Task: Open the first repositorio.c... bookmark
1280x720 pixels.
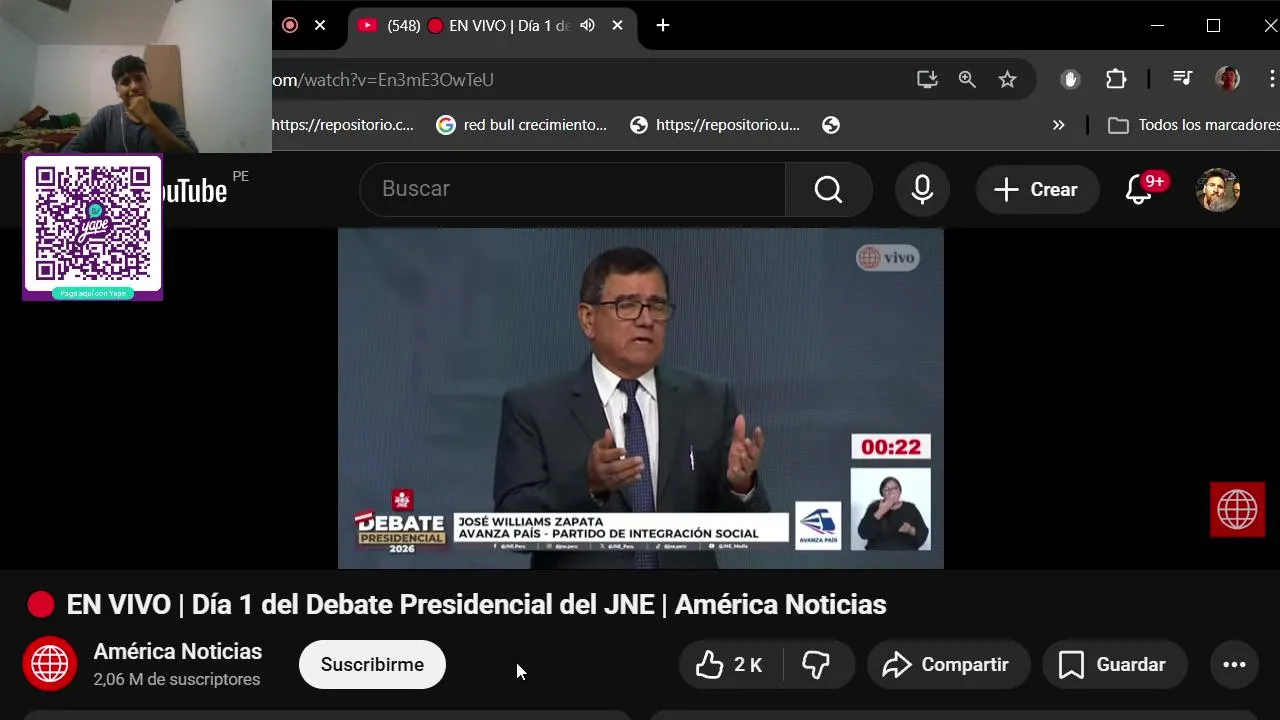Action: coord(343,125)
